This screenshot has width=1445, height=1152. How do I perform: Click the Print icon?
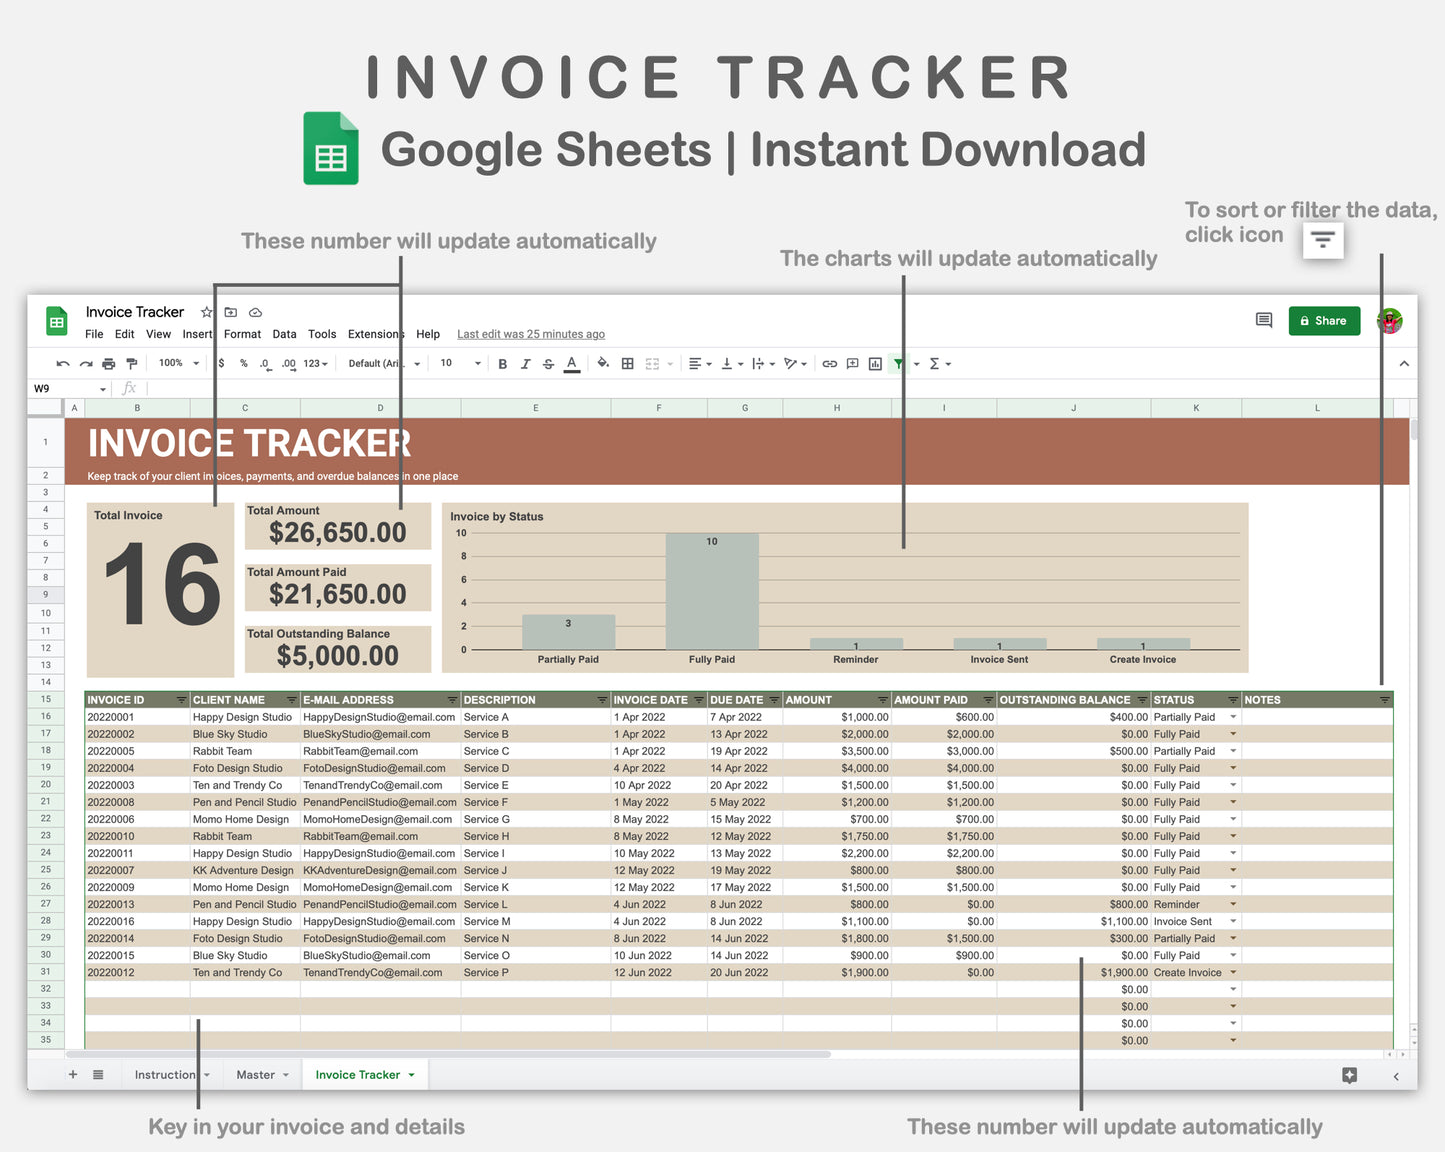point(108,363)
